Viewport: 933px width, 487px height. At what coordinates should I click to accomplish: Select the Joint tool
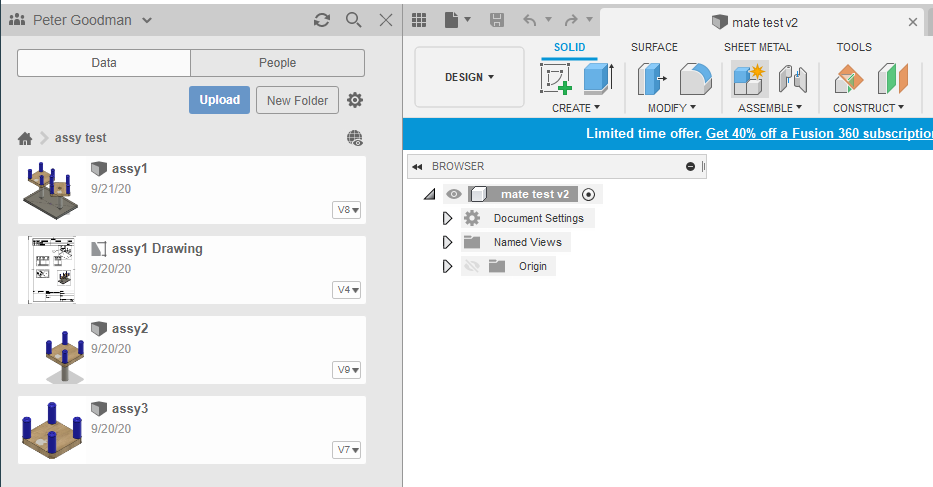pyautogui.click(x=793, y=79)
